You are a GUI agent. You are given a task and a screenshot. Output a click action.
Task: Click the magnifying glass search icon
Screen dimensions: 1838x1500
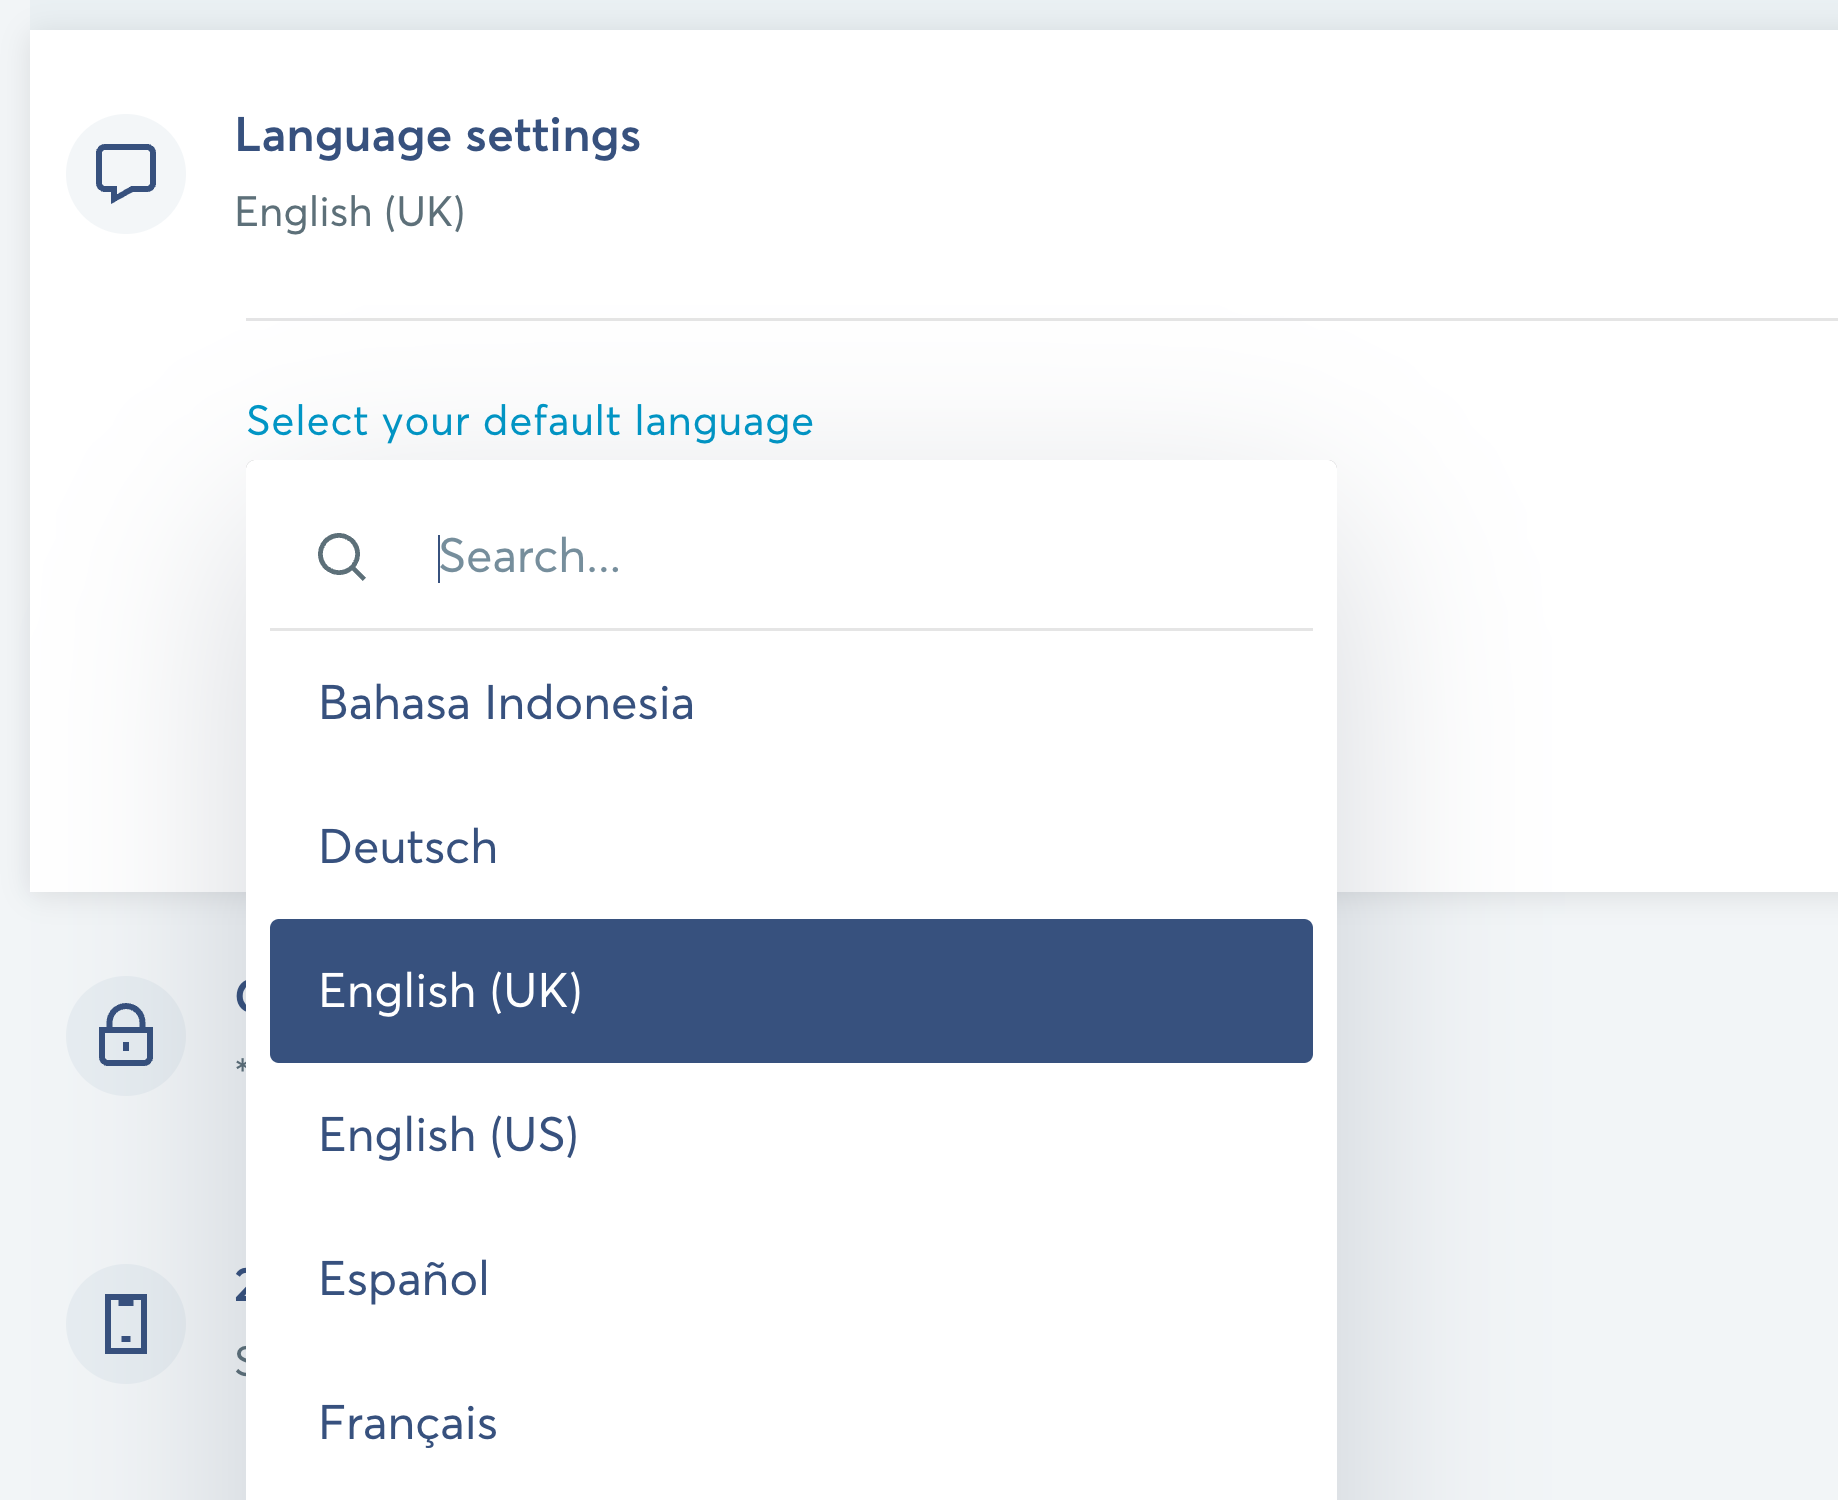[x=342, y=557]
